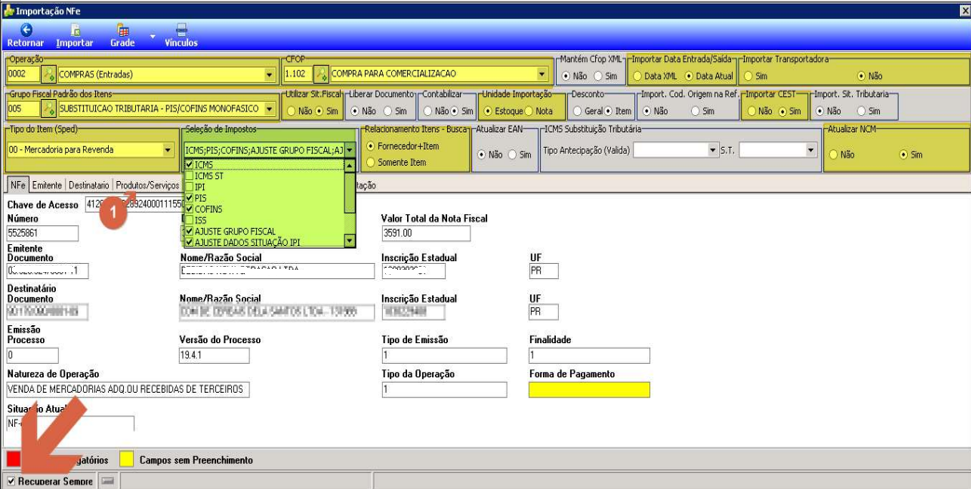The height and width of the screenshot is (489, 971).
Task: Select Sim under Atualizar EAN
Action: 512,155
